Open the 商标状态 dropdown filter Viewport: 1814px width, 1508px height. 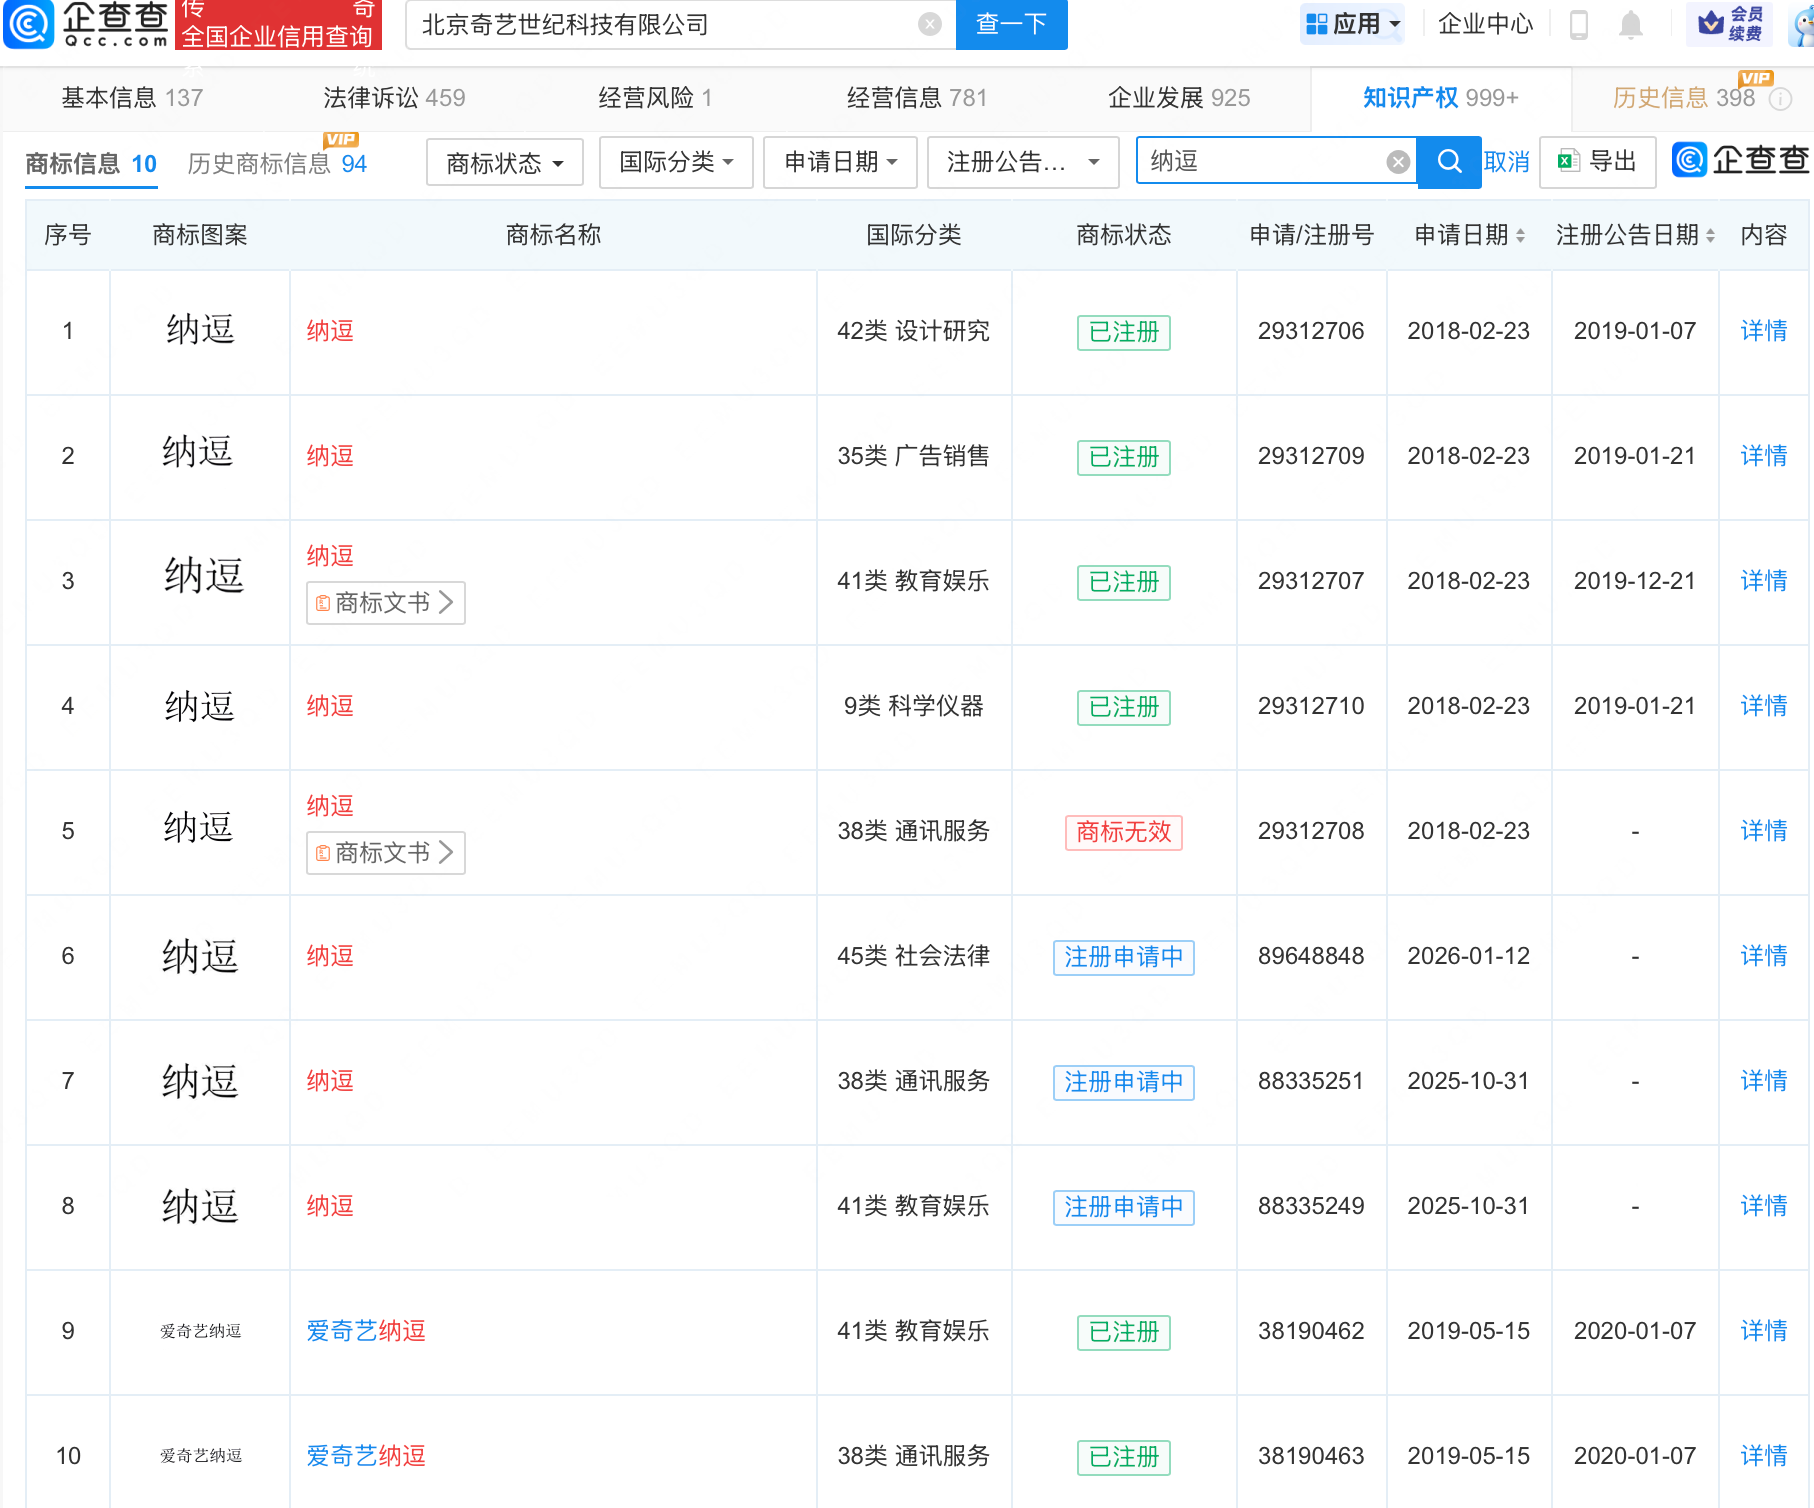tap(504, 163)
